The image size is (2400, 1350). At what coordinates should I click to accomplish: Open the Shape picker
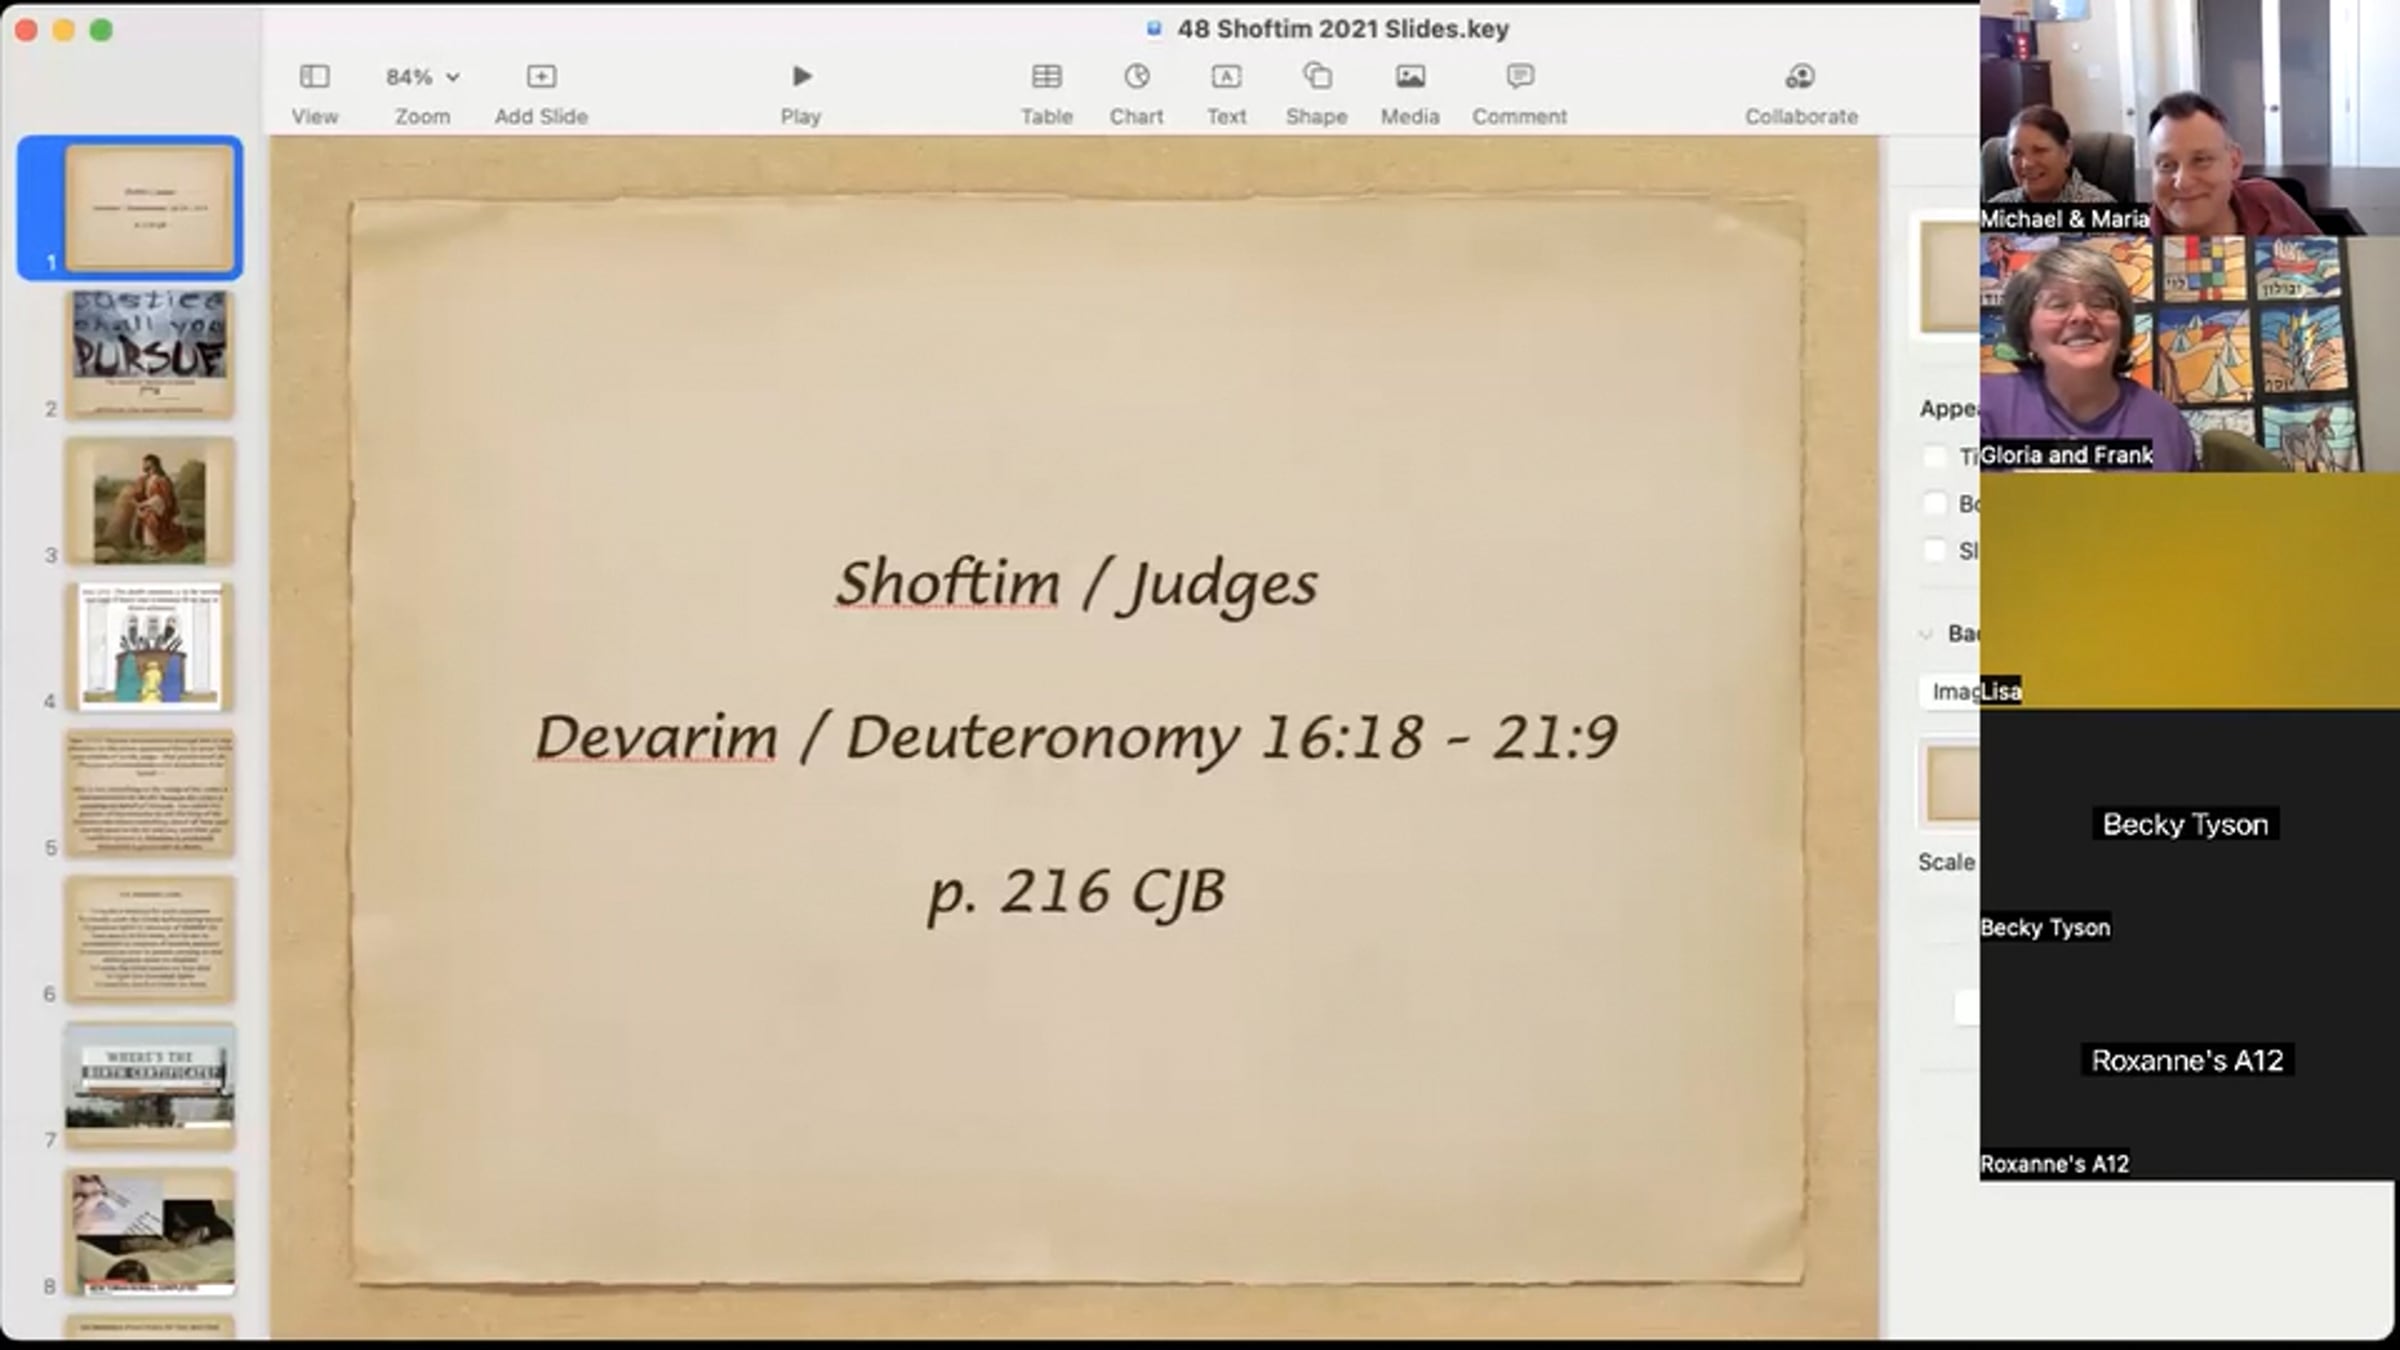(1316, 77)
